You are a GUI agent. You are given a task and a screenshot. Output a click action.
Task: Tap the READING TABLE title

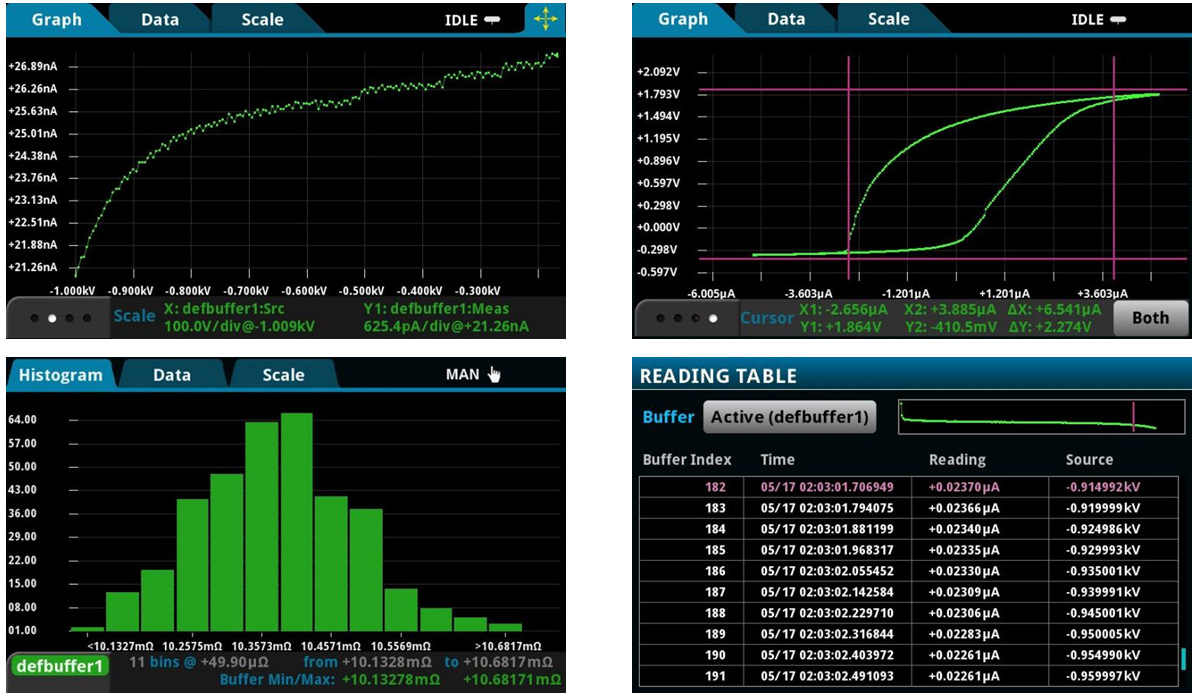click(718, 376)
